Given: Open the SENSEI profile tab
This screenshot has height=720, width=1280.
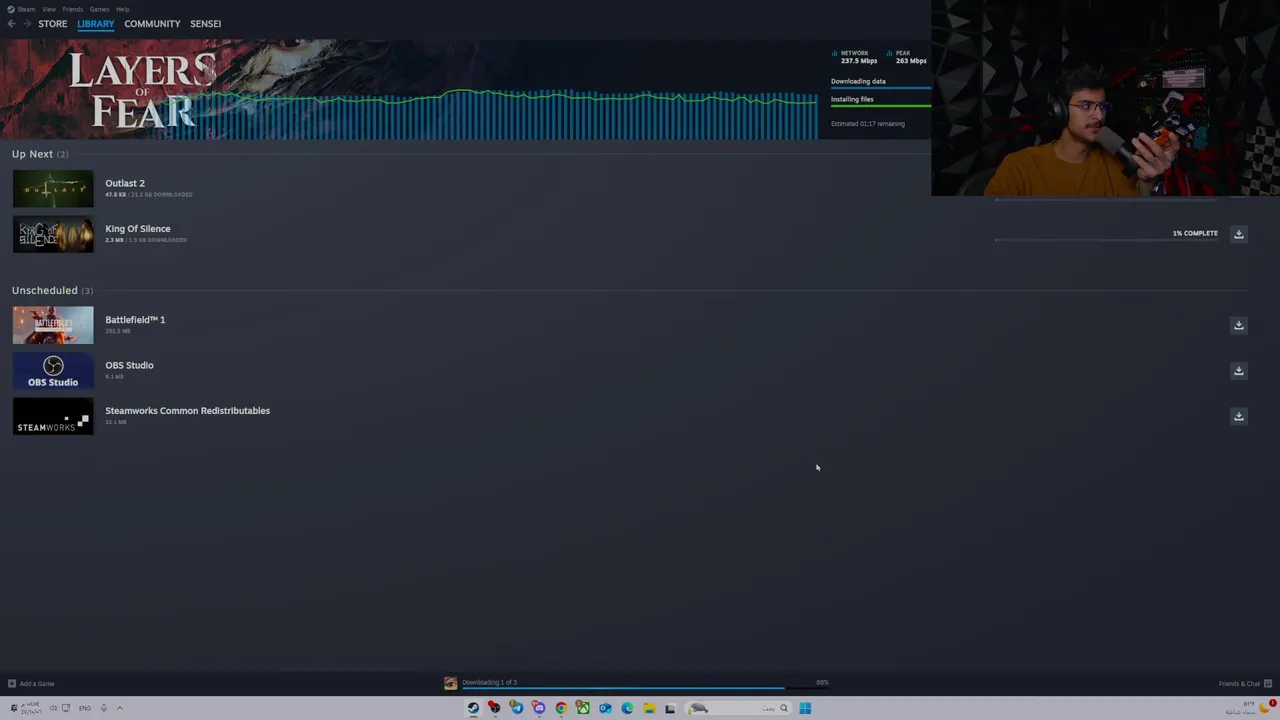Looking at the screenshot, I should tap(206, 24).
